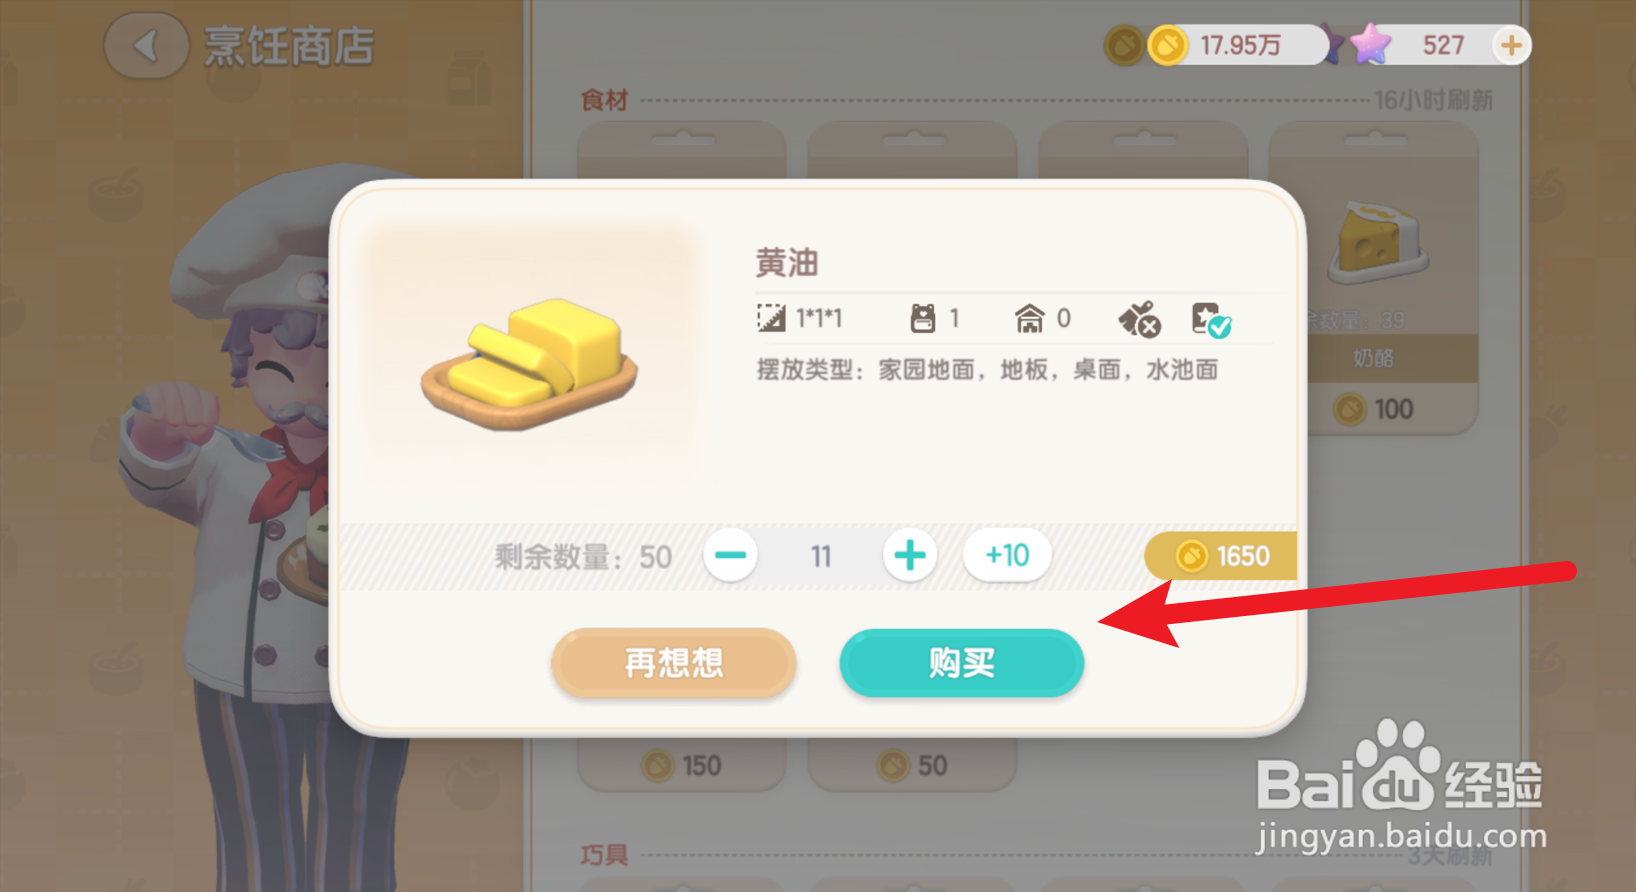This screenshot has width=1636, height=892.
Task: Add more stars with the plus icon
Action: (x=1511, y=45)
